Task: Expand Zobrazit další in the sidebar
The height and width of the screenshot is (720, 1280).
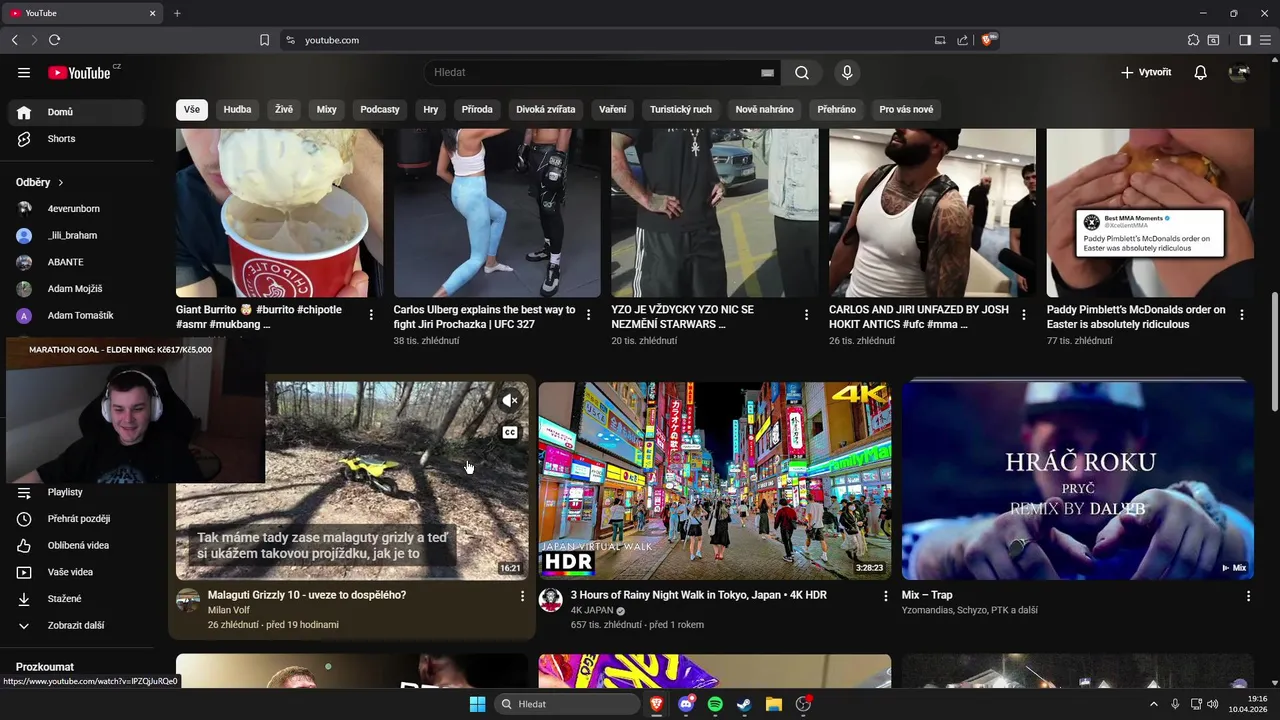Action: pyautogui.click(x=76, y=625)
